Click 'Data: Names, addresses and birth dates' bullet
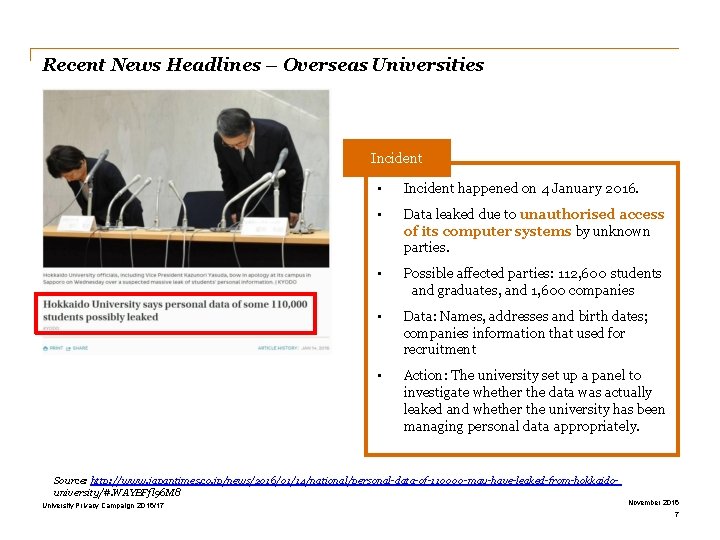The width and height of the screenshot is (720, 540). pos(525,332)
